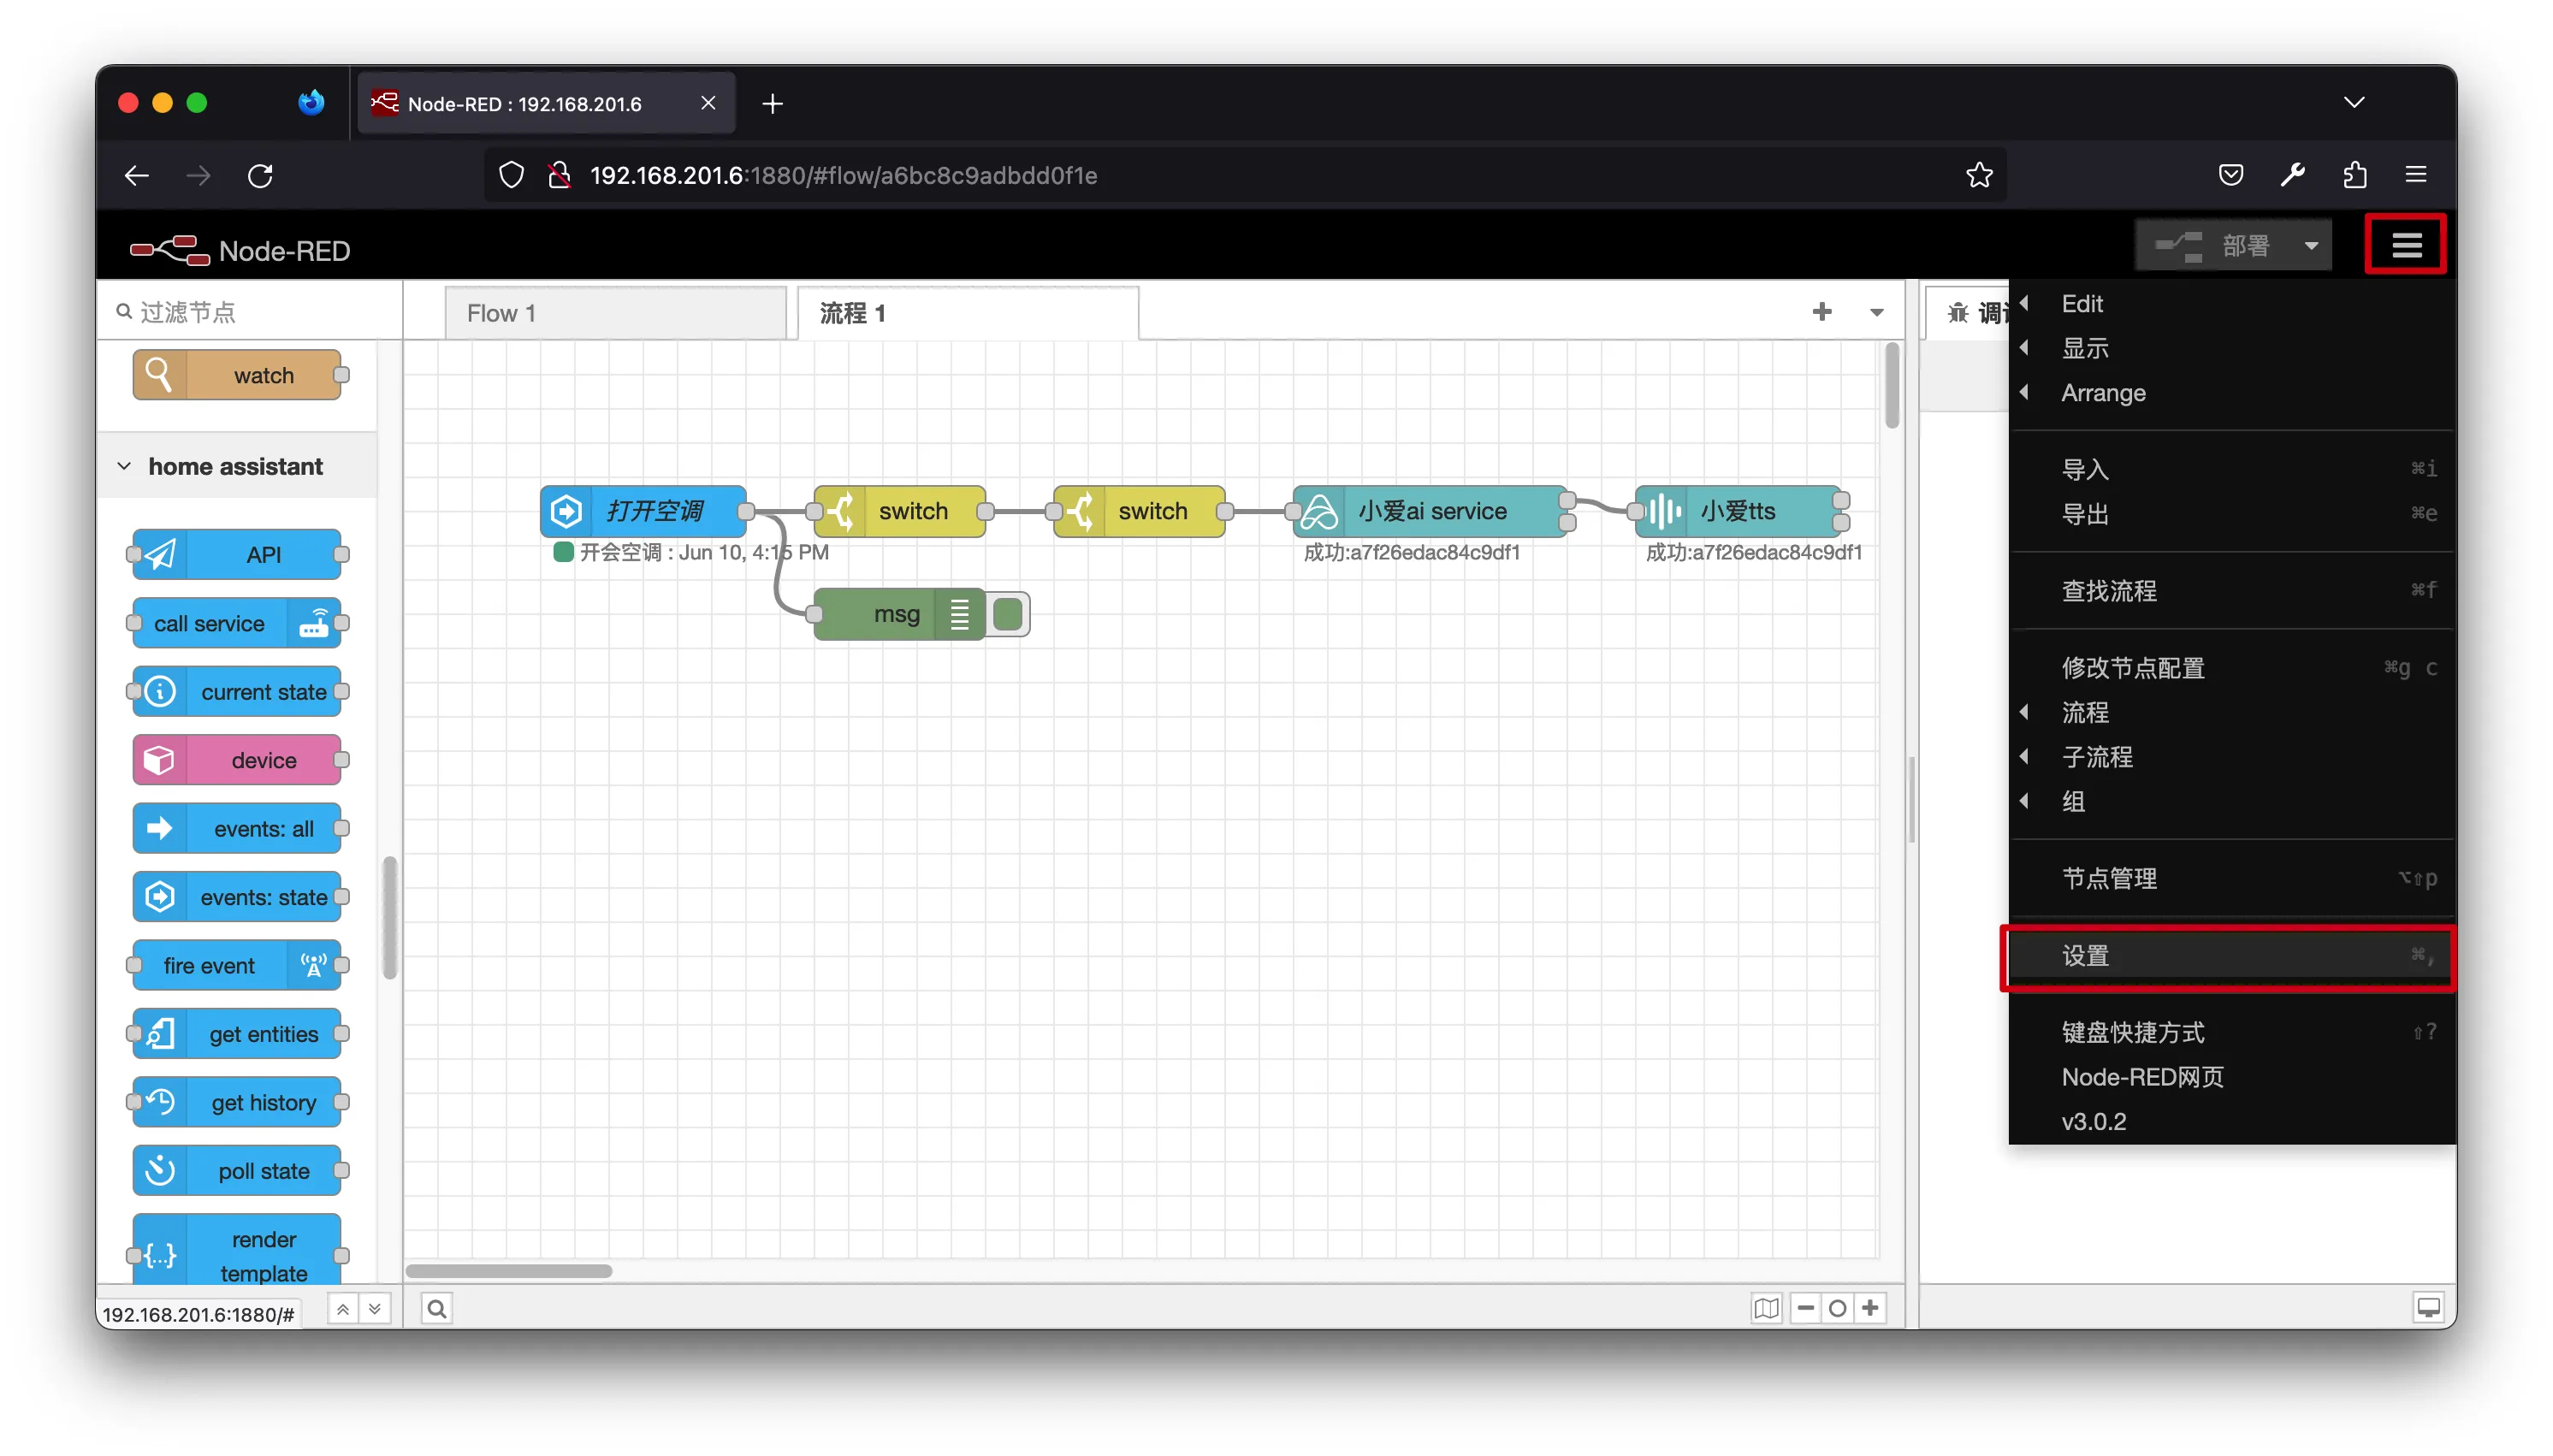Select the events: all palette node

coord(237,828)
